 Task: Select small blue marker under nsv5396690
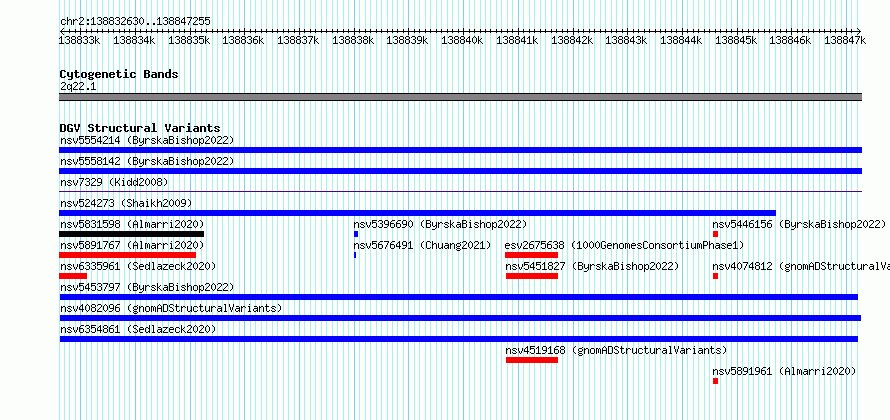point(356,234)
